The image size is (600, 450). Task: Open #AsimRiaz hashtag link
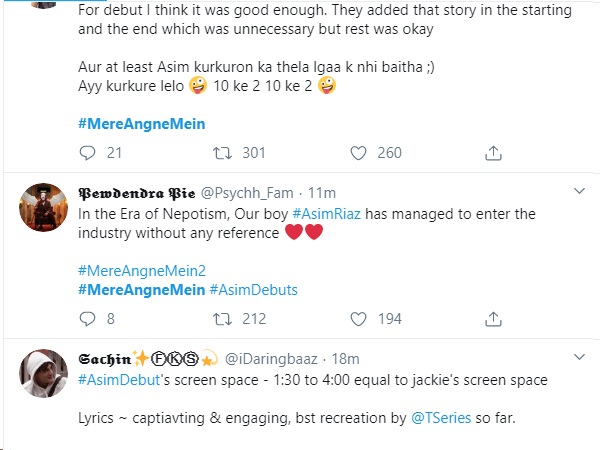coord(326,214)
